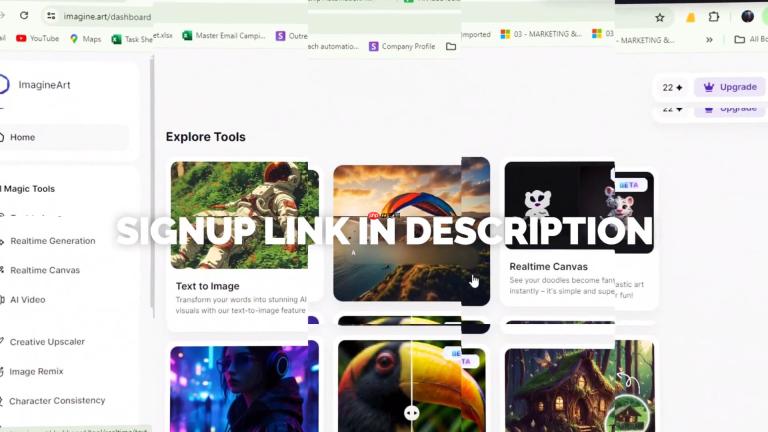Open the bookmark folder next to Company Profile
This screenshot has width=768, height=432.
[451, 47]
